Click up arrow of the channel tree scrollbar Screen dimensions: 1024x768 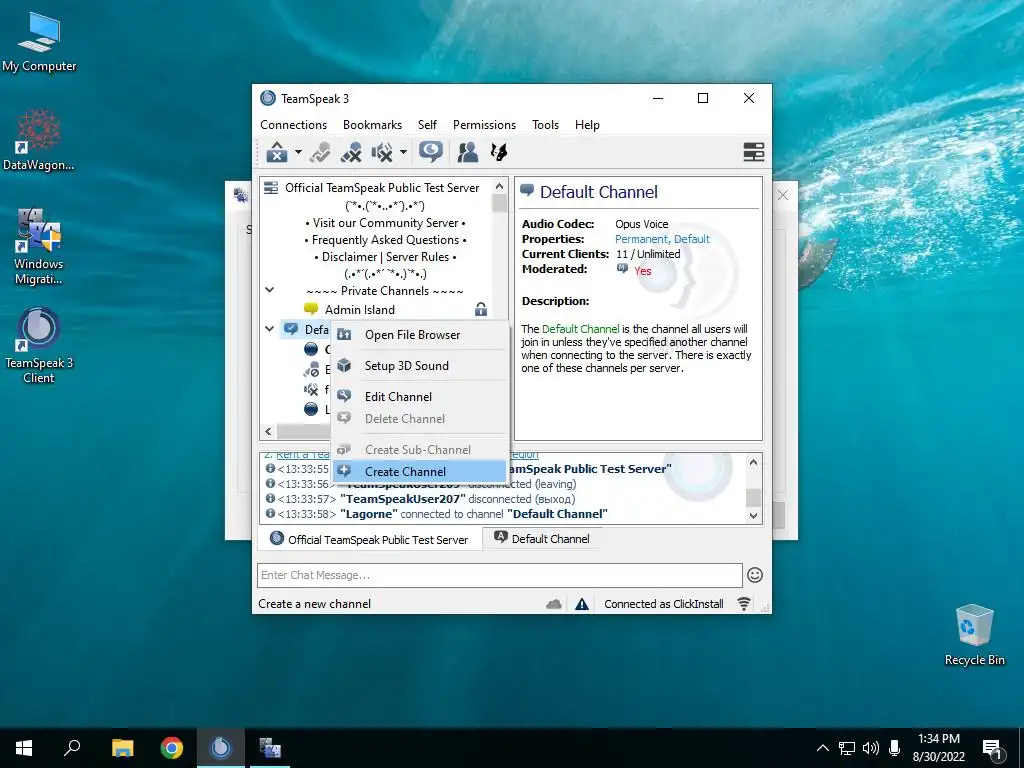coord(500,187)
